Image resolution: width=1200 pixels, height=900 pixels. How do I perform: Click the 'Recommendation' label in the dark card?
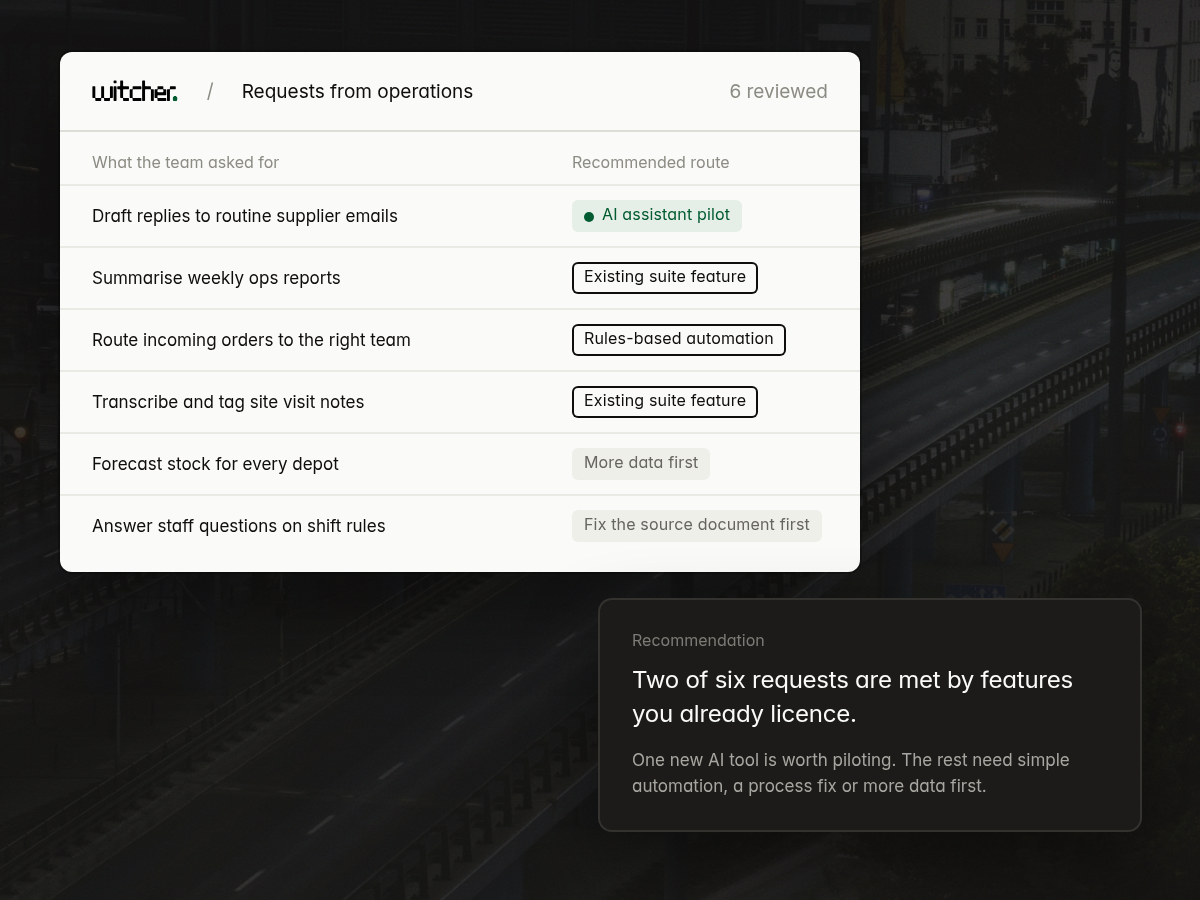pyautogui.click(x=698, y=640)
